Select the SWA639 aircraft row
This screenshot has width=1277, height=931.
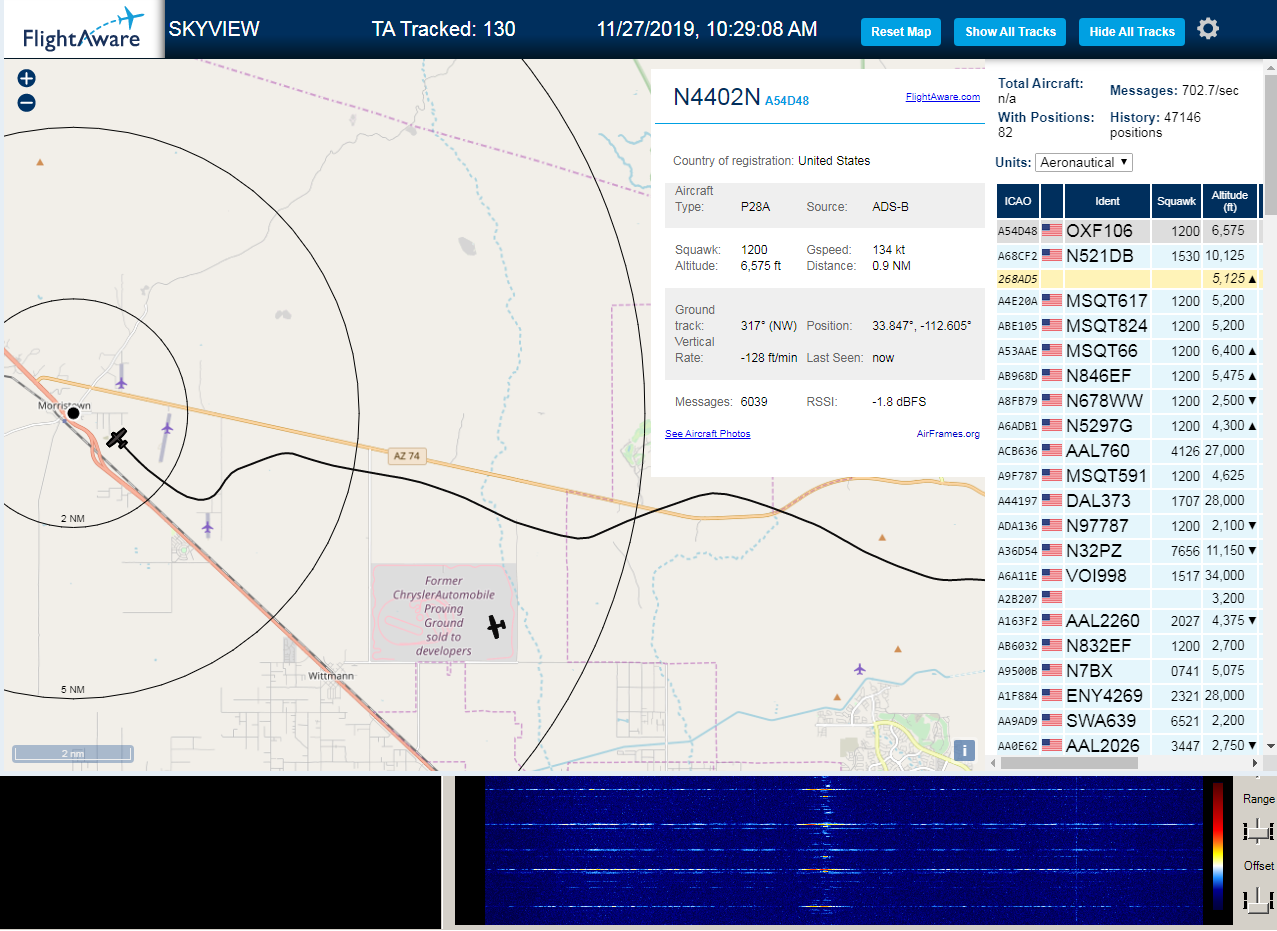1128,721
